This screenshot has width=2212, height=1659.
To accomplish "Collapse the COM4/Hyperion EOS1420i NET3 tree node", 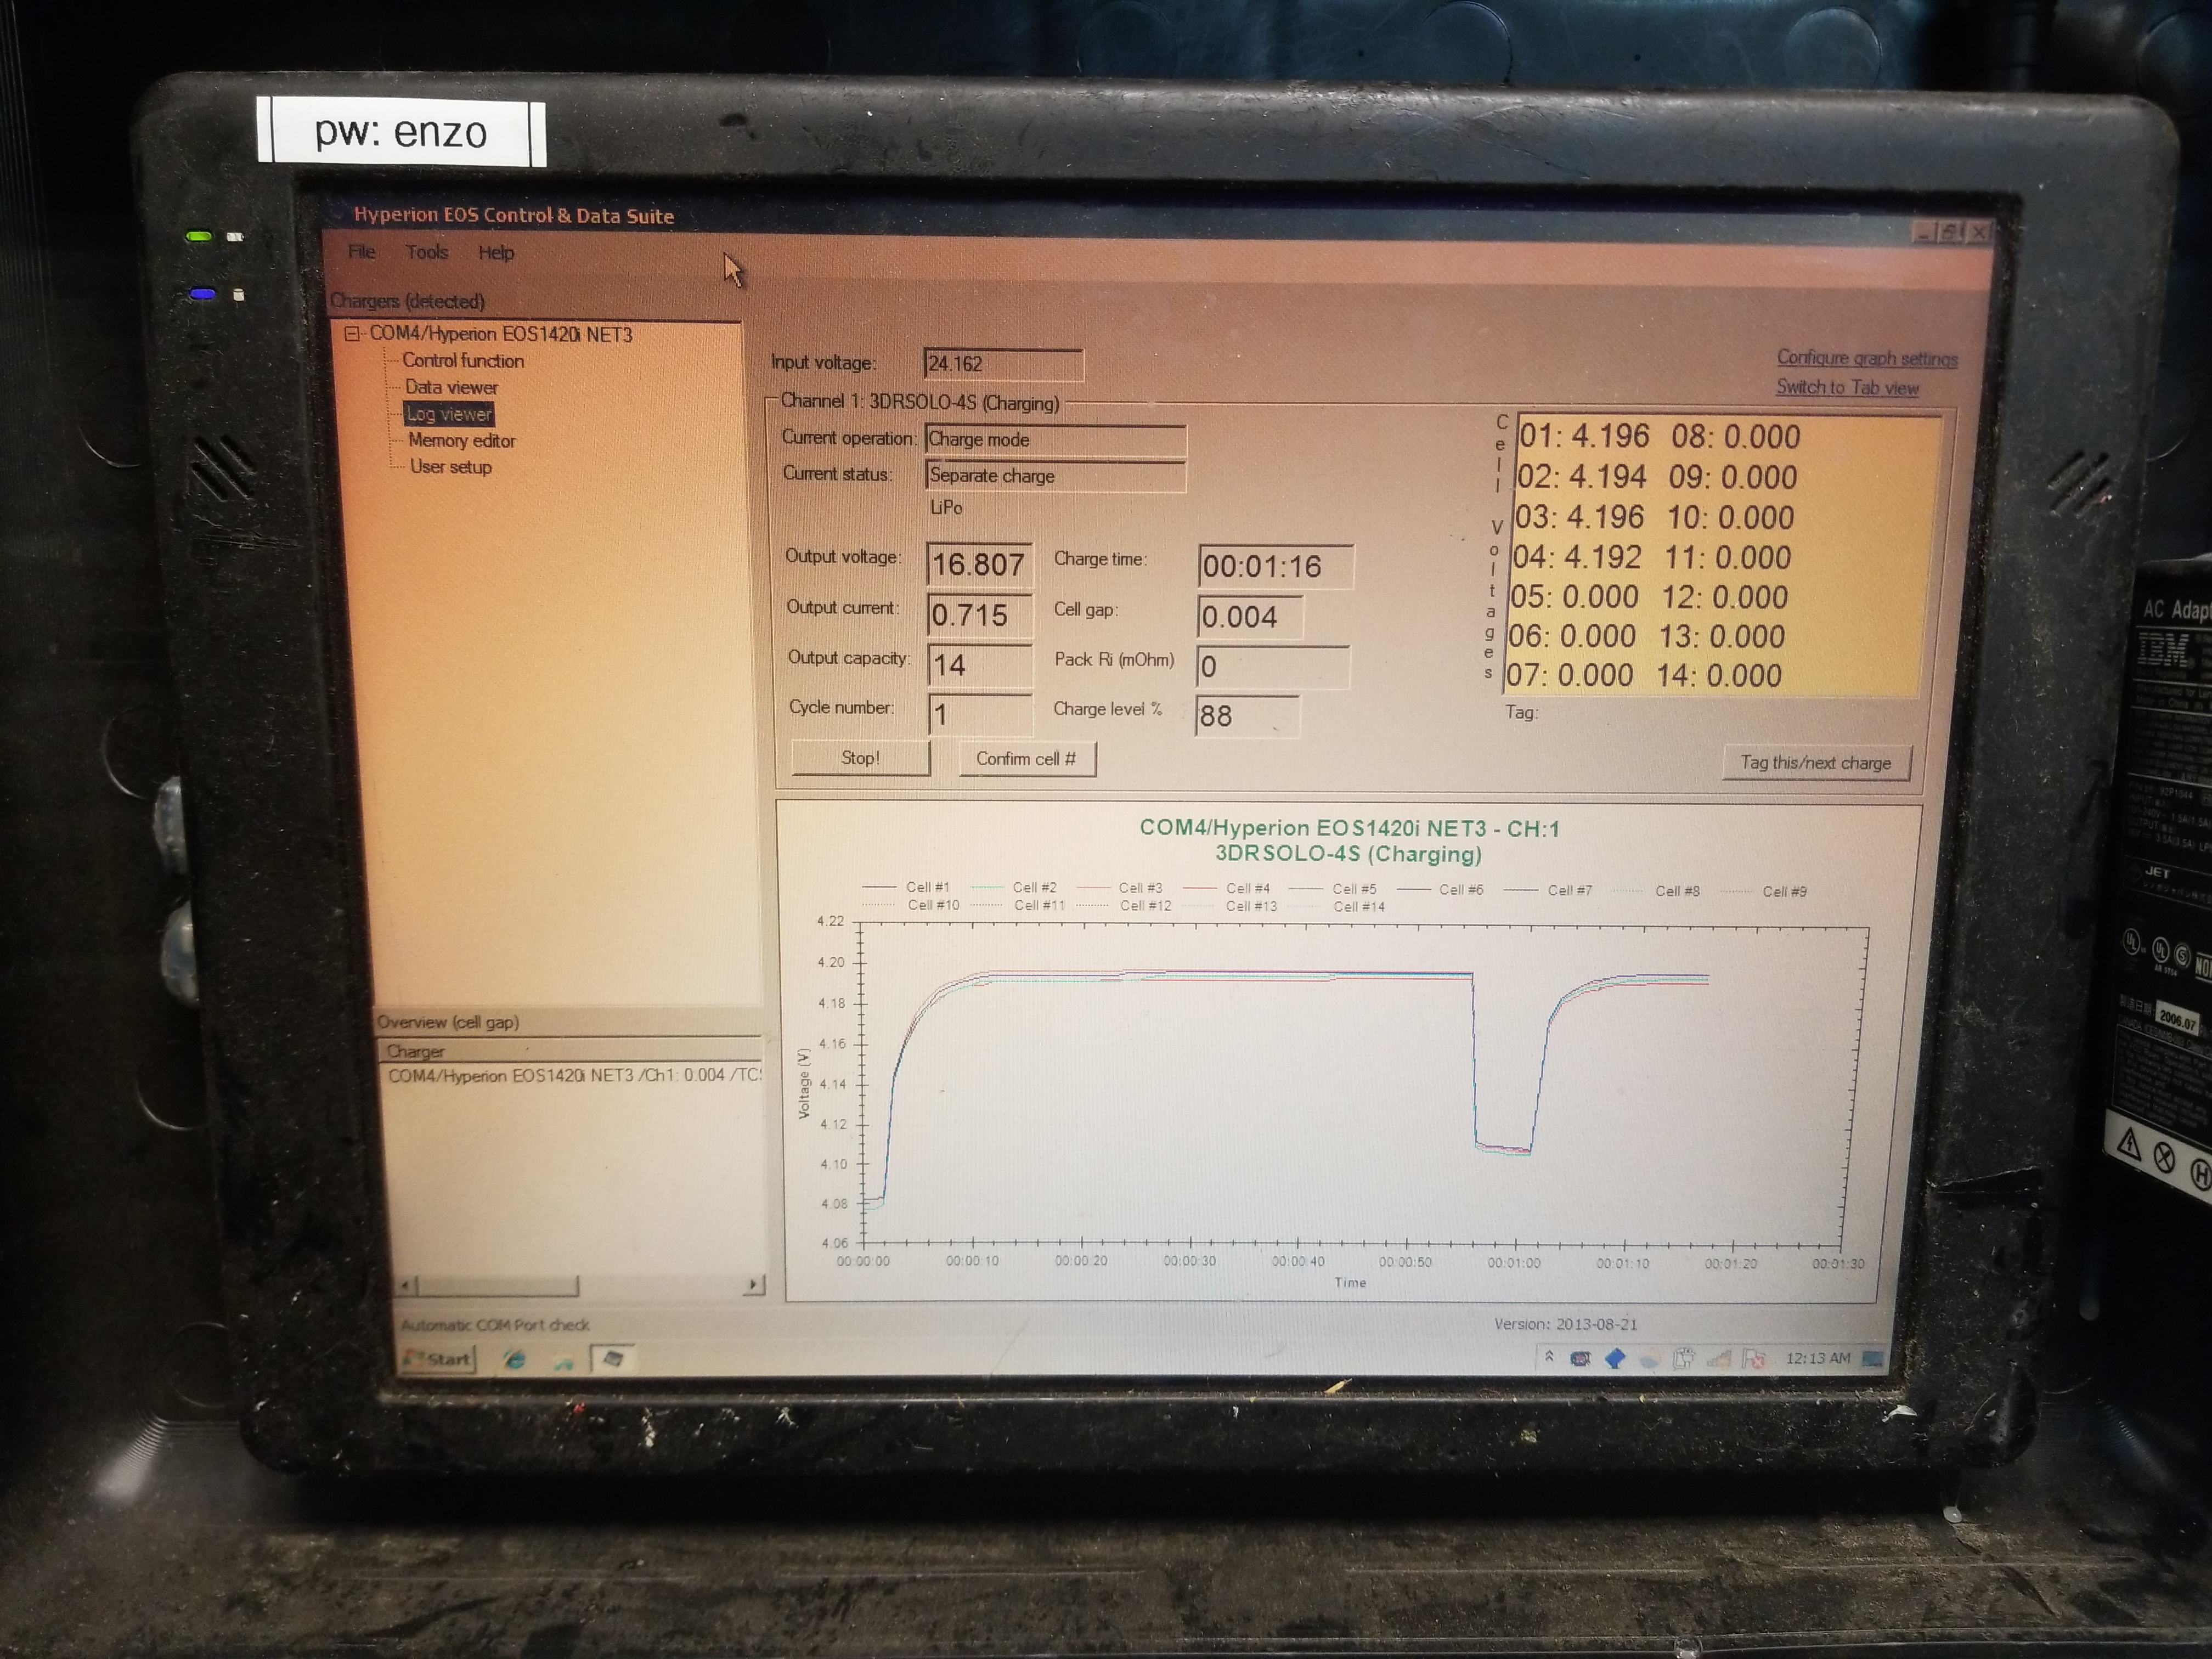I will click(352, 334).
